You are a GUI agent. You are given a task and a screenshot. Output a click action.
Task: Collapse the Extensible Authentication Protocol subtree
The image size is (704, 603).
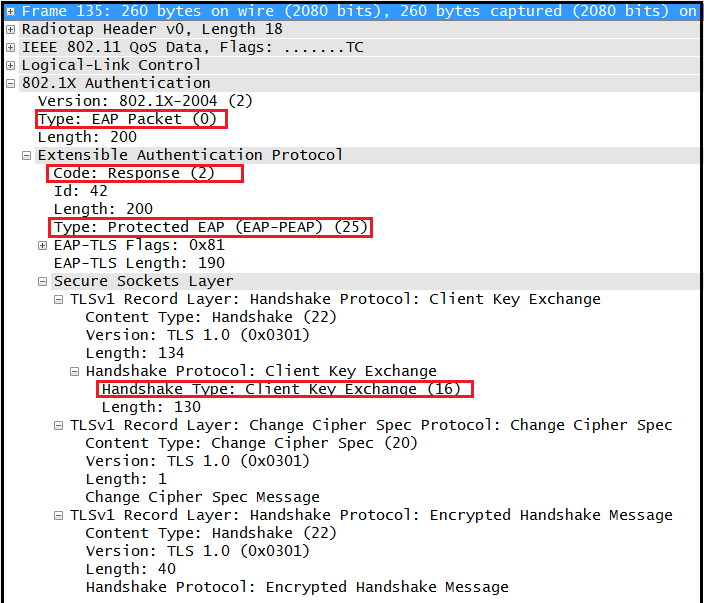(x=27, y=155)
